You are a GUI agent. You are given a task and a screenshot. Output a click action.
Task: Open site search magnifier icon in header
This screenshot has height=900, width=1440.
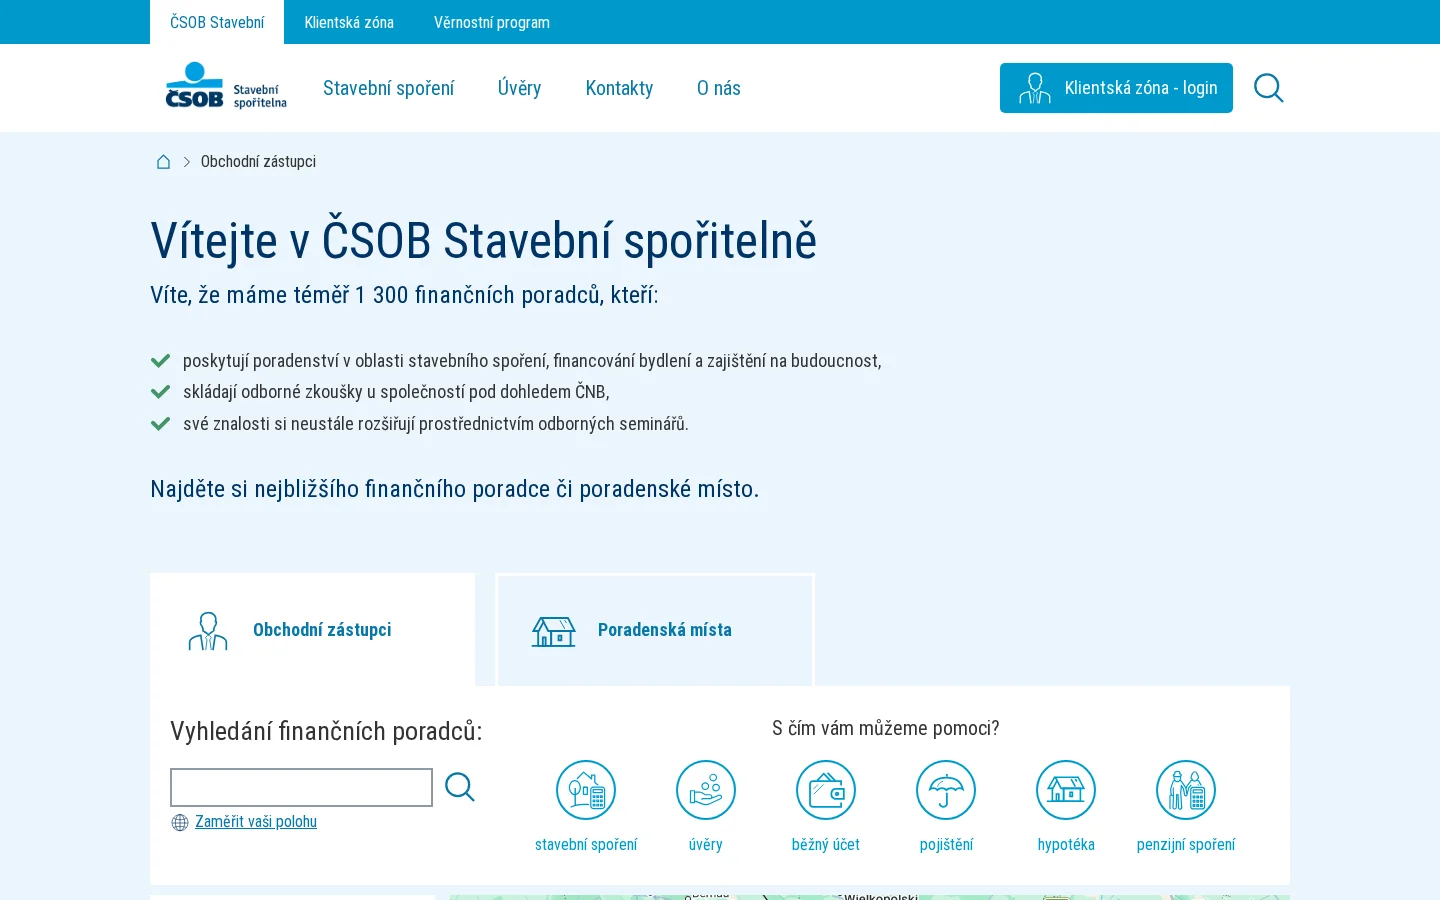[x=1268, y=88]
